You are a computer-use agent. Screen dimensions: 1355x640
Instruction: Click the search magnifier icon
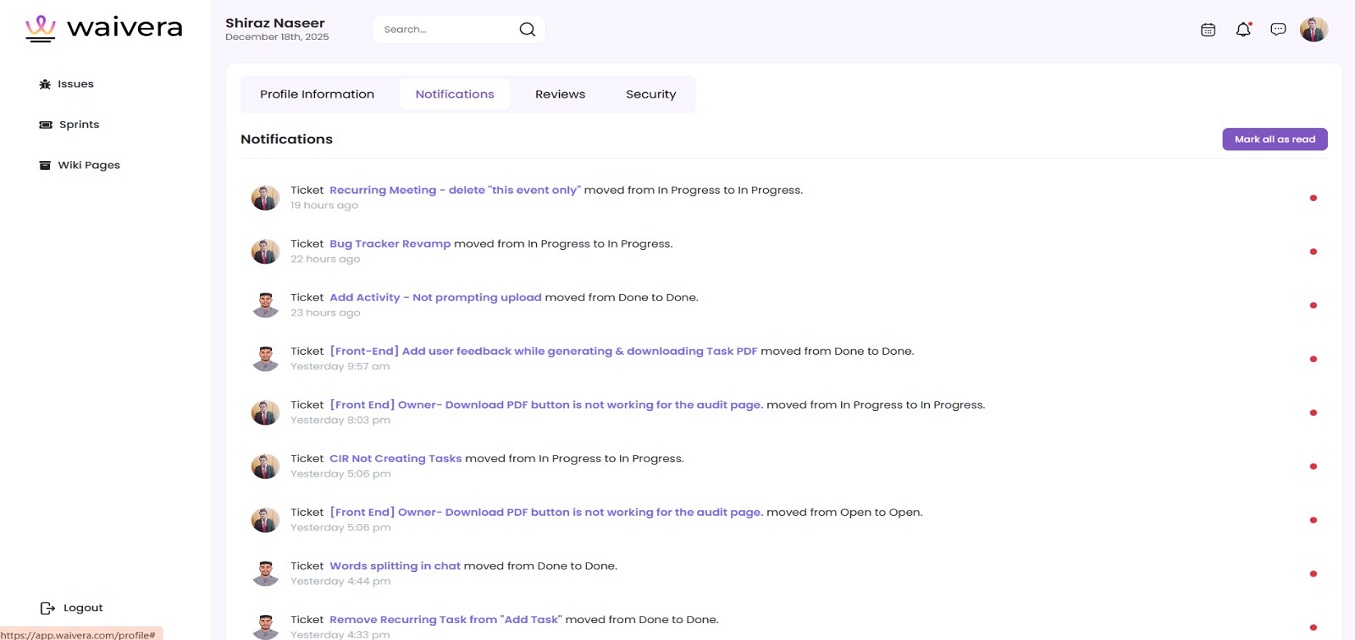click(x=527, y=30)
